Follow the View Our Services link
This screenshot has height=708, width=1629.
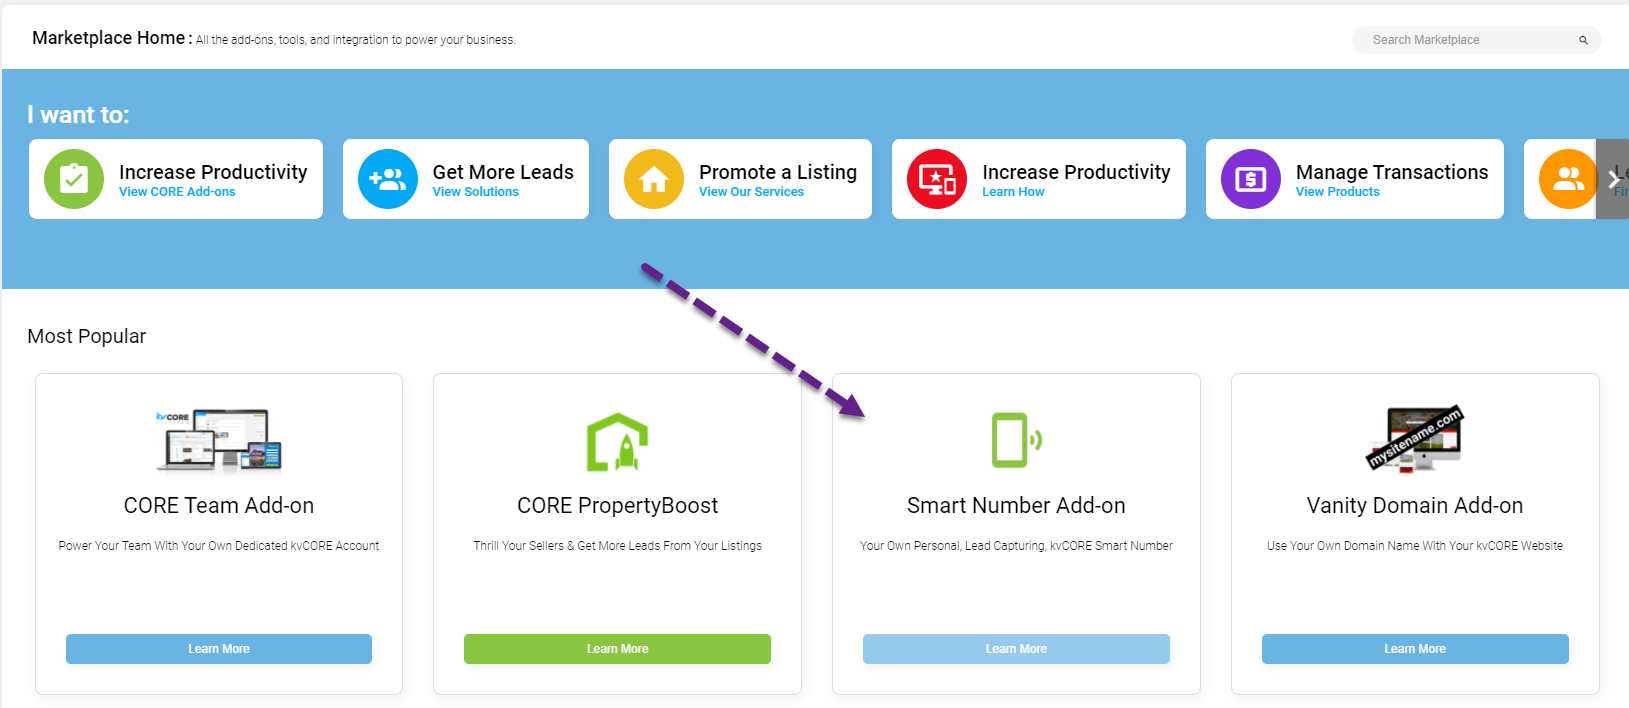coord(751,192)
